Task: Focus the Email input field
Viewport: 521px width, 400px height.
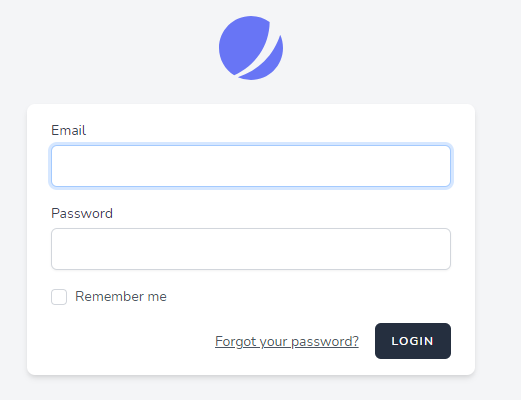Action: [251, 166]
